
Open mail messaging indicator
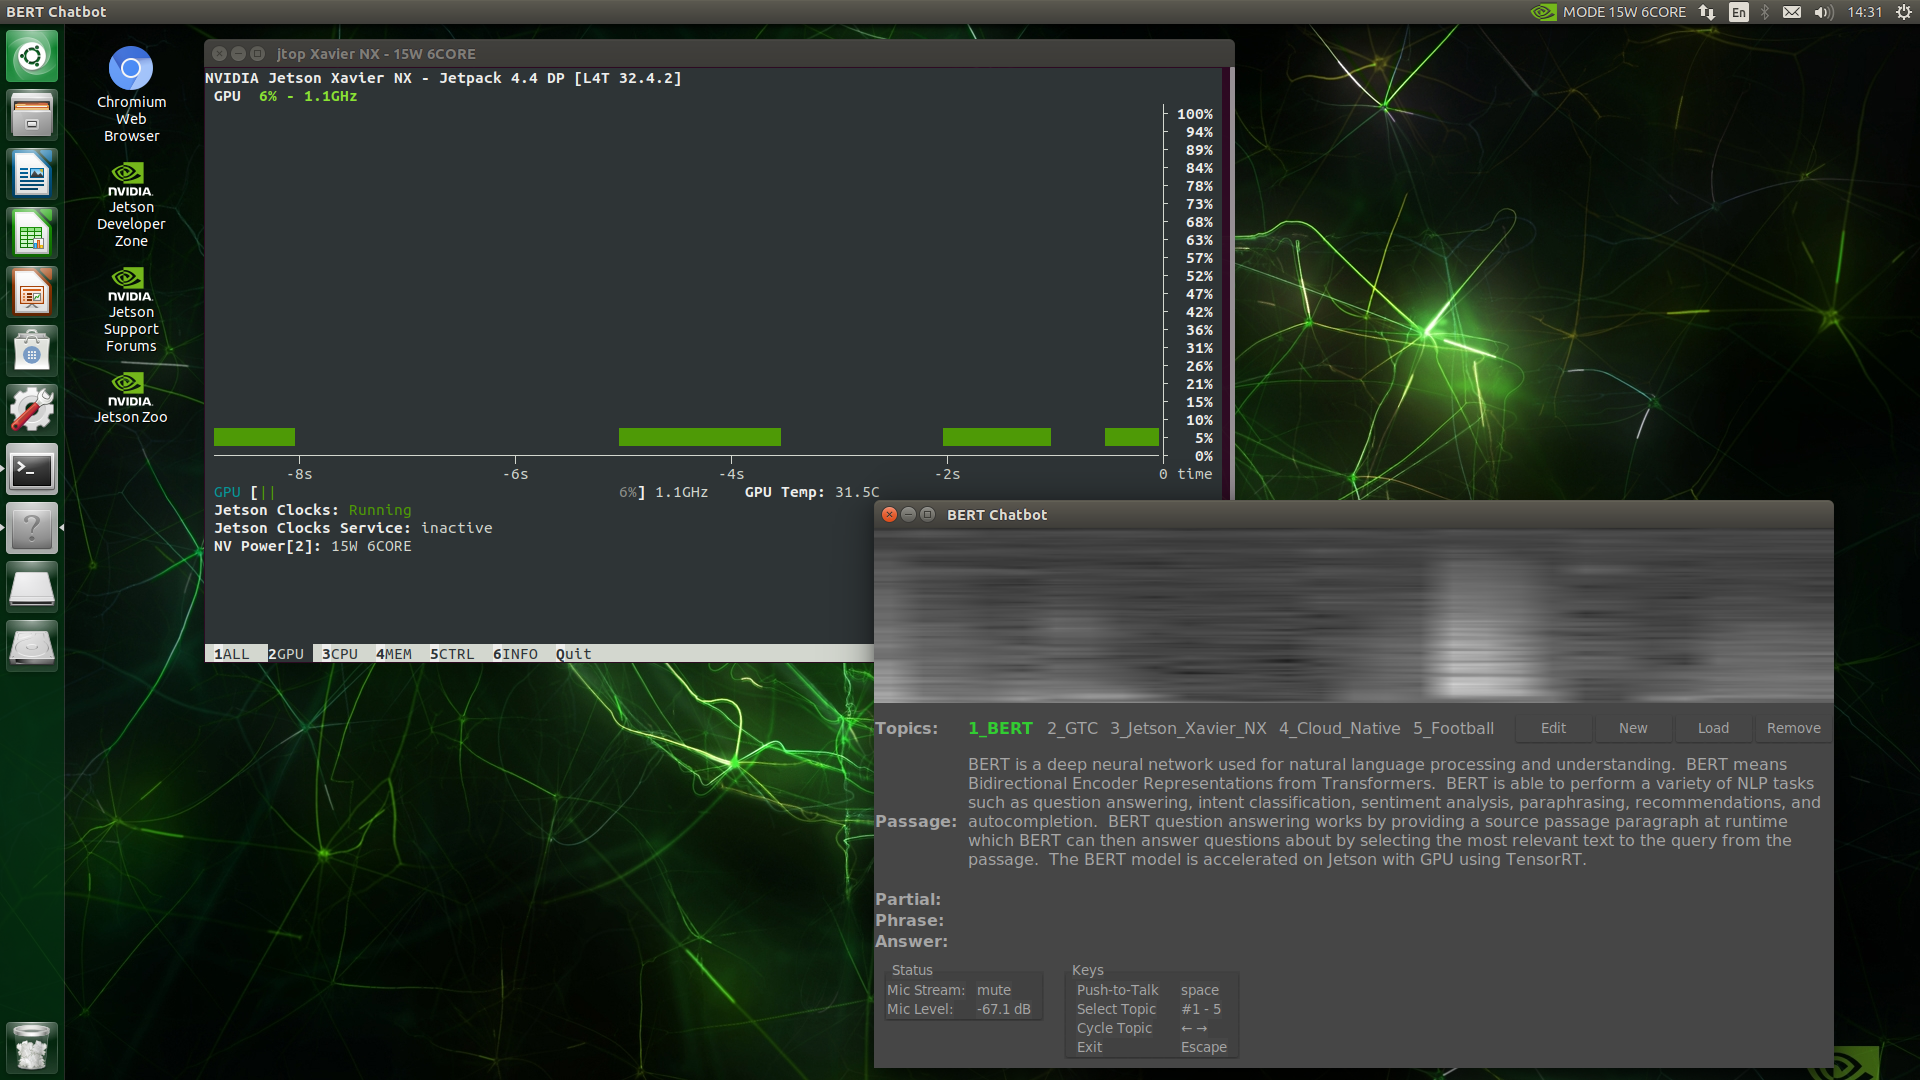click(x=1792, y=12)
